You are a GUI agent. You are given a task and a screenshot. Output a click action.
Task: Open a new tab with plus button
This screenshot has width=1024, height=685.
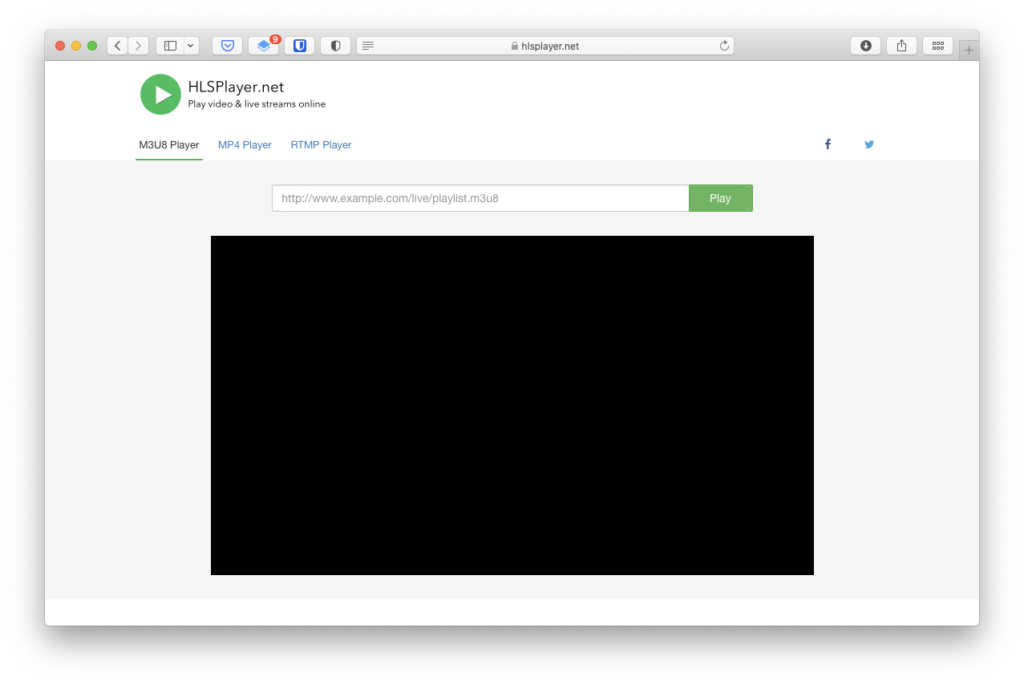click(x=968, y=50)
